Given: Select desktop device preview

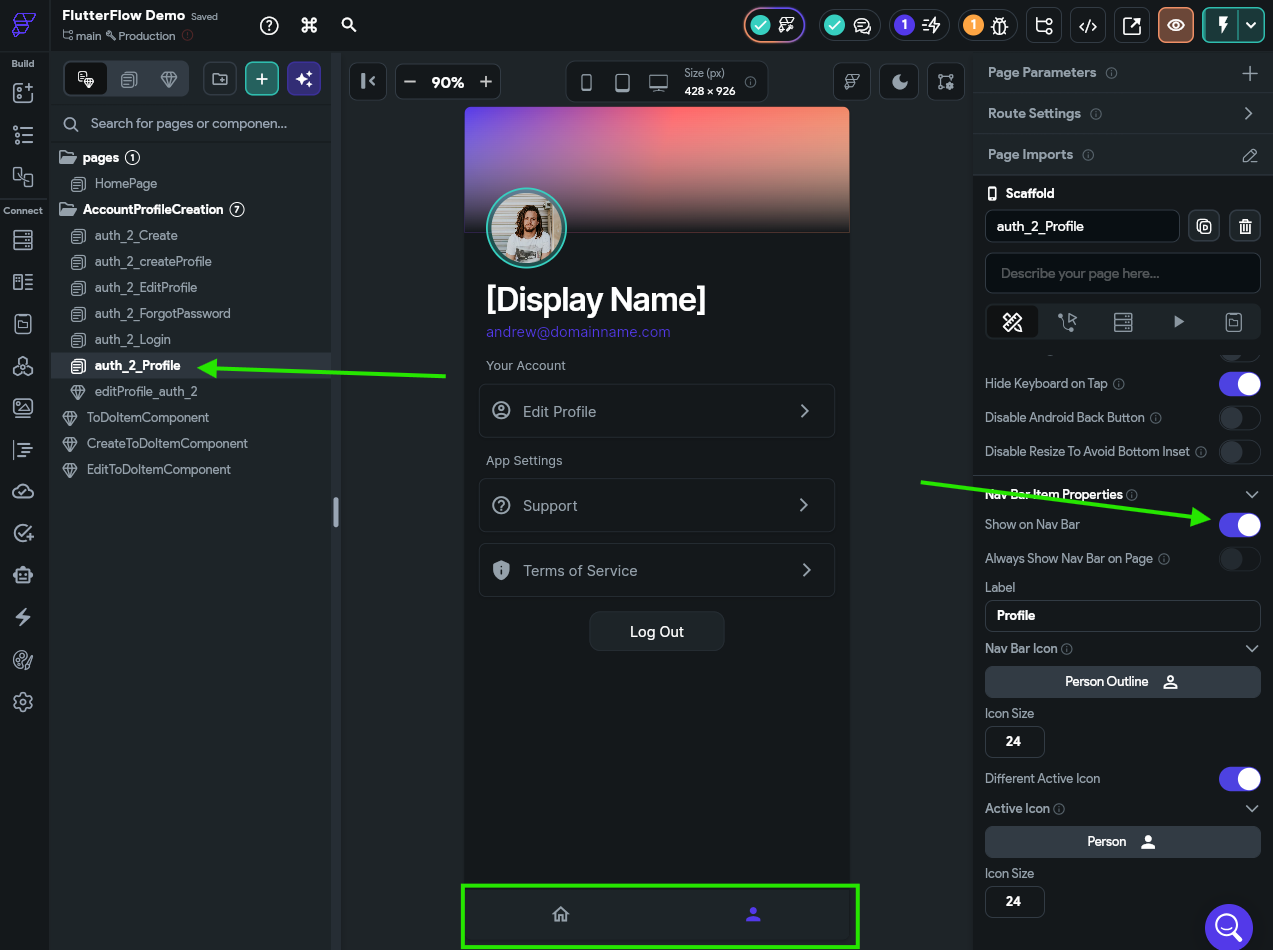Looking at the screenshot, I should [x=658, y=83].
